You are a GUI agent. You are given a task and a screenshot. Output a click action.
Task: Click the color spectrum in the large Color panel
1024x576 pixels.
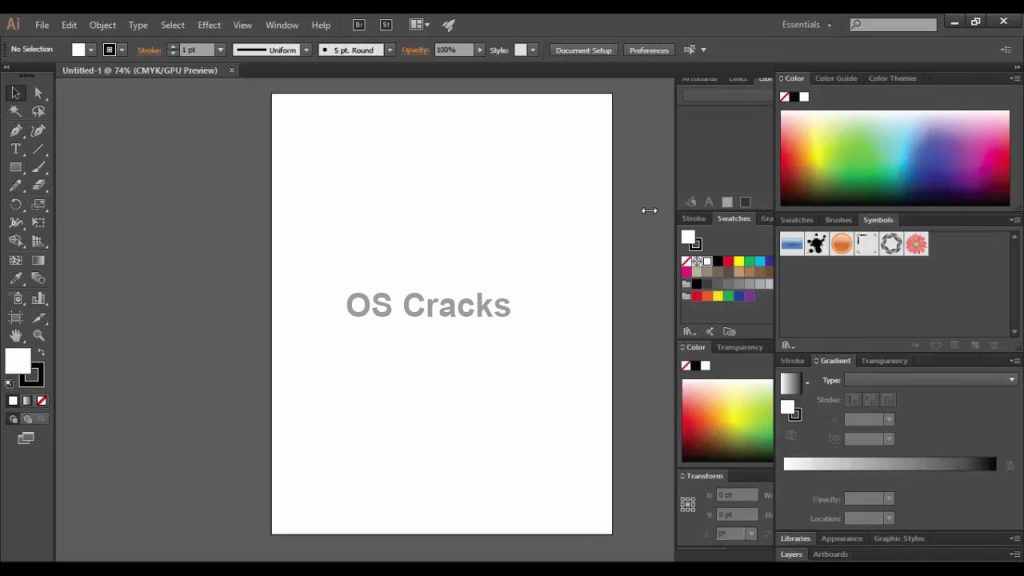(895, 158)
